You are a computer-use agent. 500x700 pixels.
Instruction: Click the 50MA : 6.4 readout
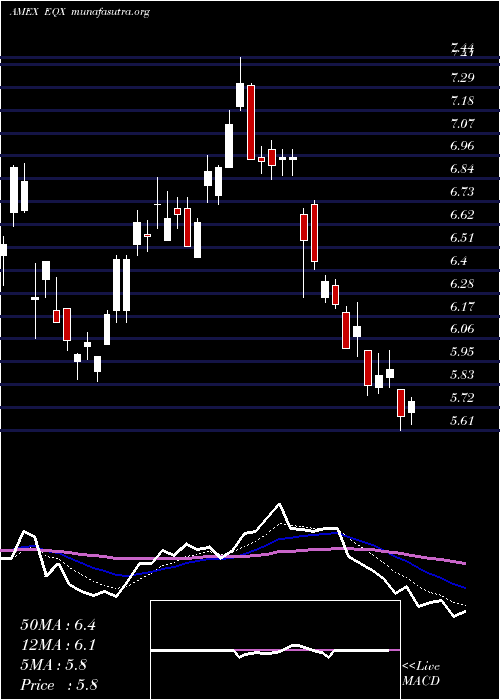[x=58, y=625]
